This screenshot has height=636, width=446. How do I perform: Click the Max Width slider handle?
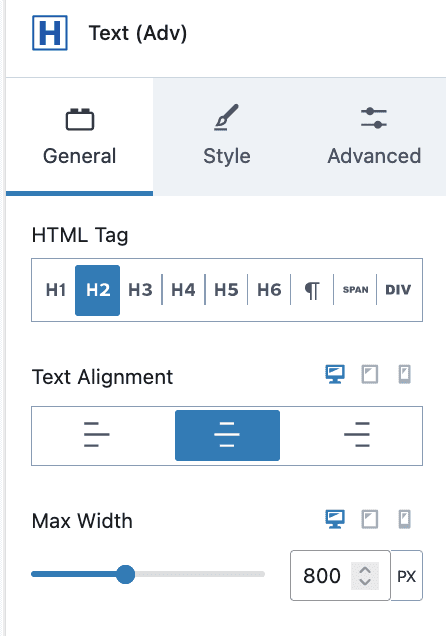(x=125, y=574)
